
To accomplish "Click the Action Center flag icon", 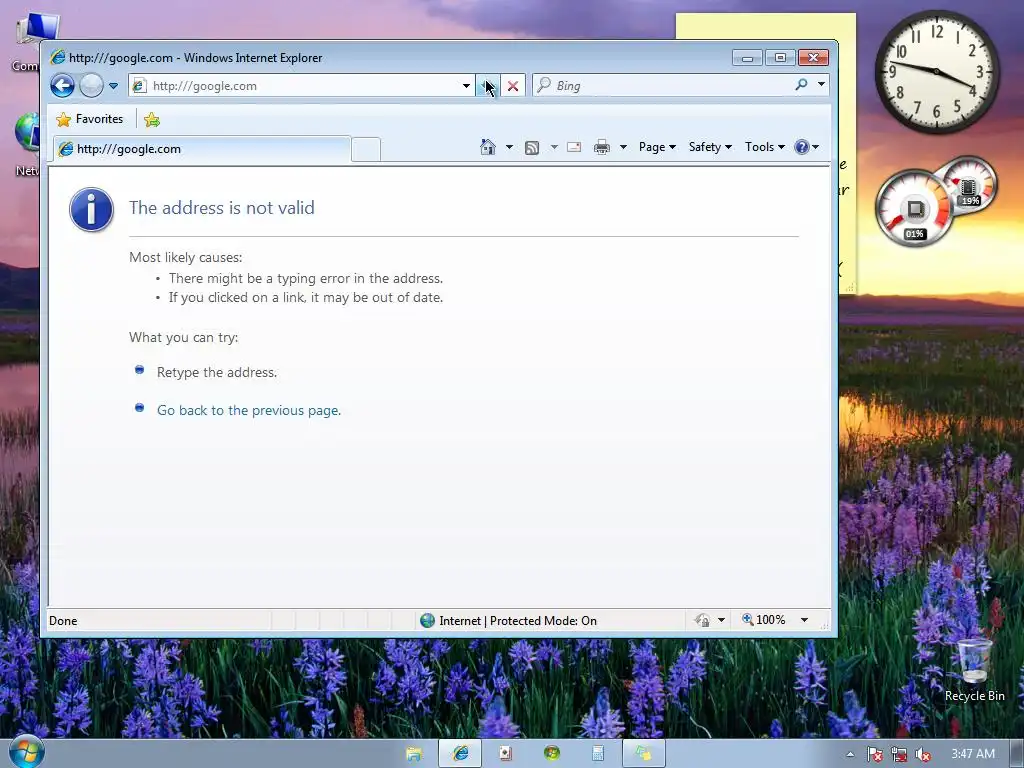I will point(874,754).
